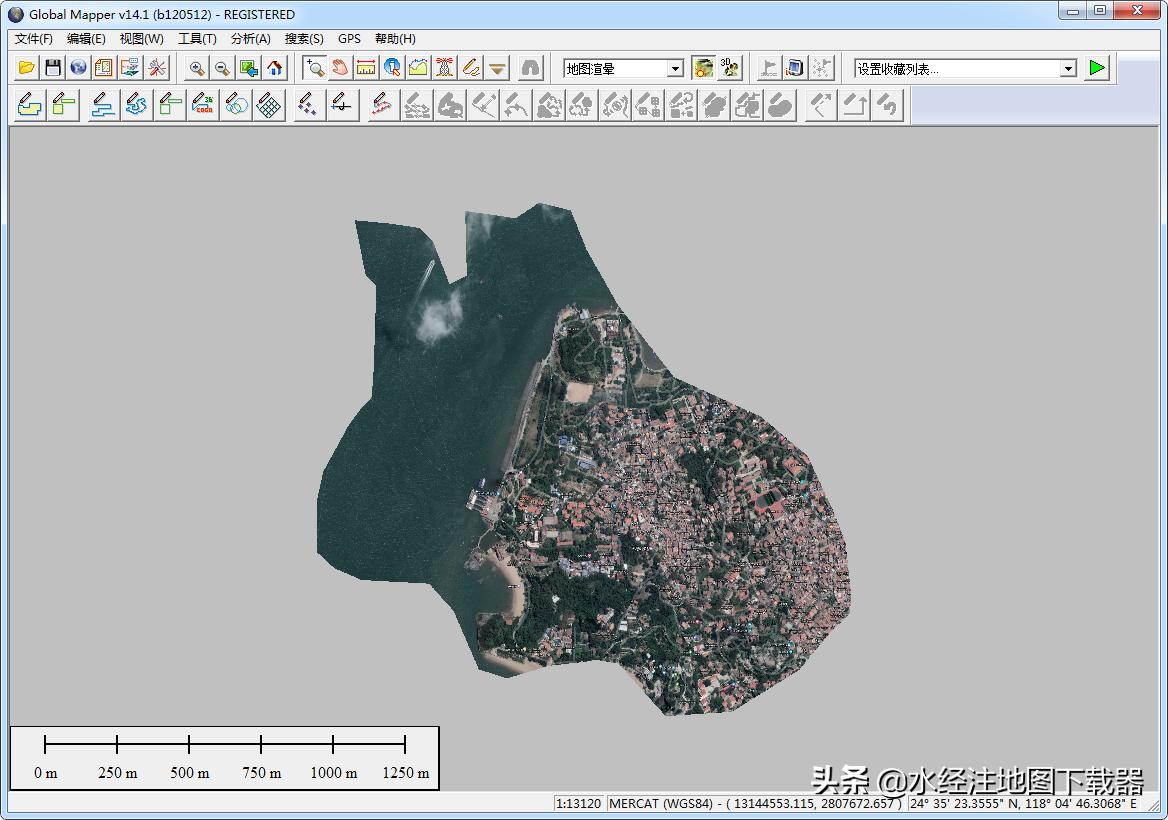Open the 工具(T) menu
The image size is (1168, 820).
coord(197,39)
